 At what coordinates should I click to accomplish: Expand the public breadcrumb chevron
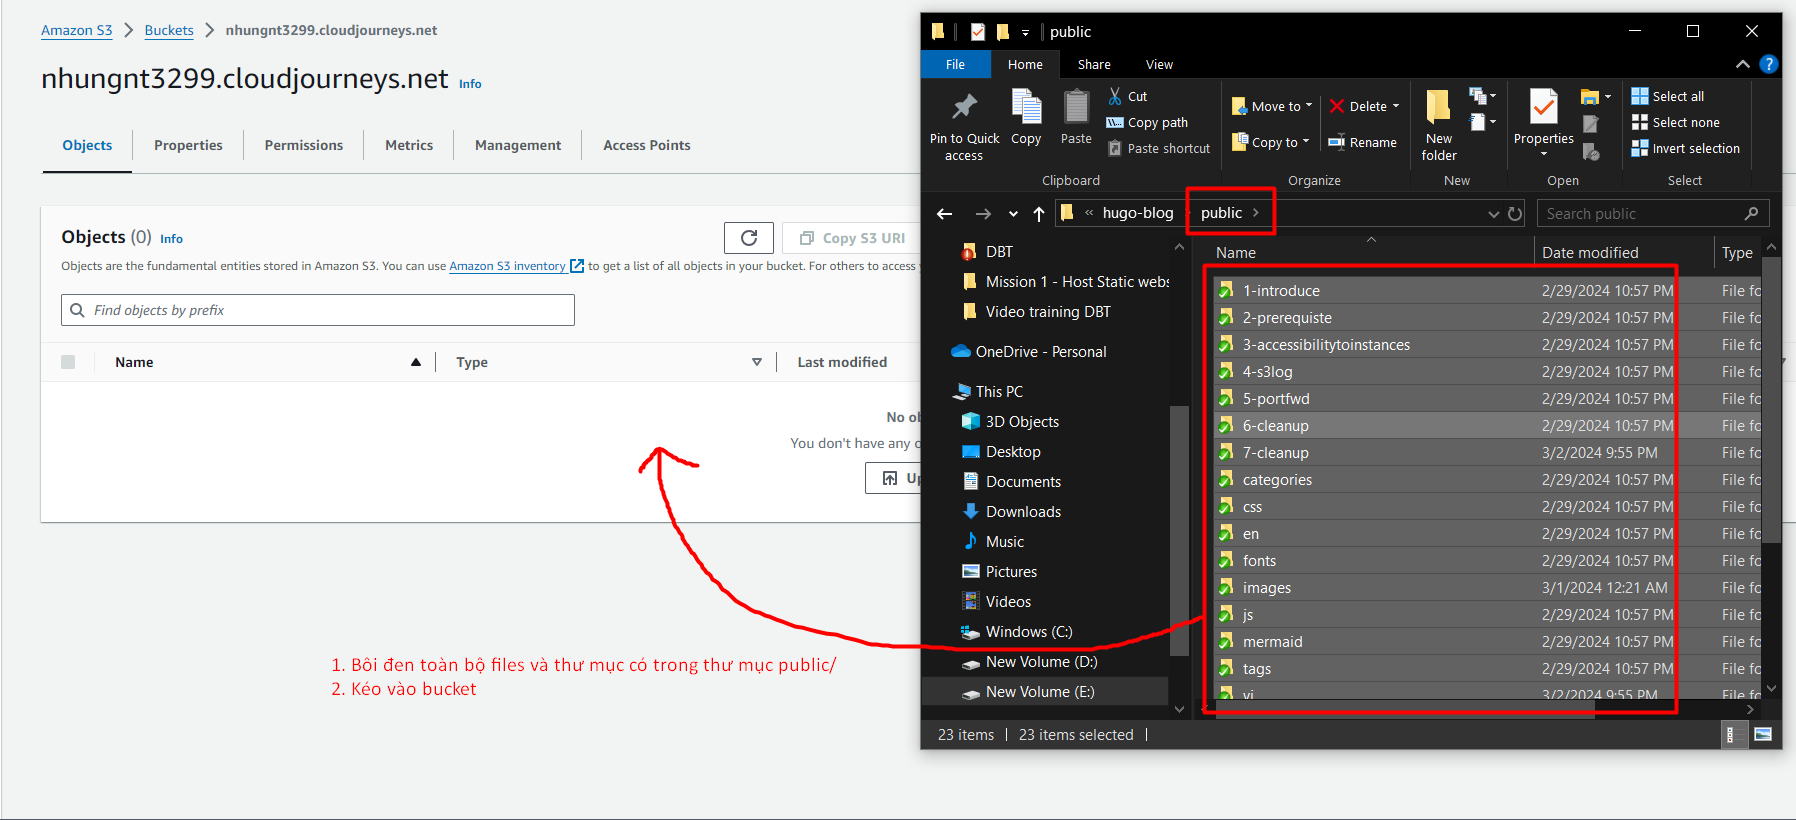click(1256, 213)
